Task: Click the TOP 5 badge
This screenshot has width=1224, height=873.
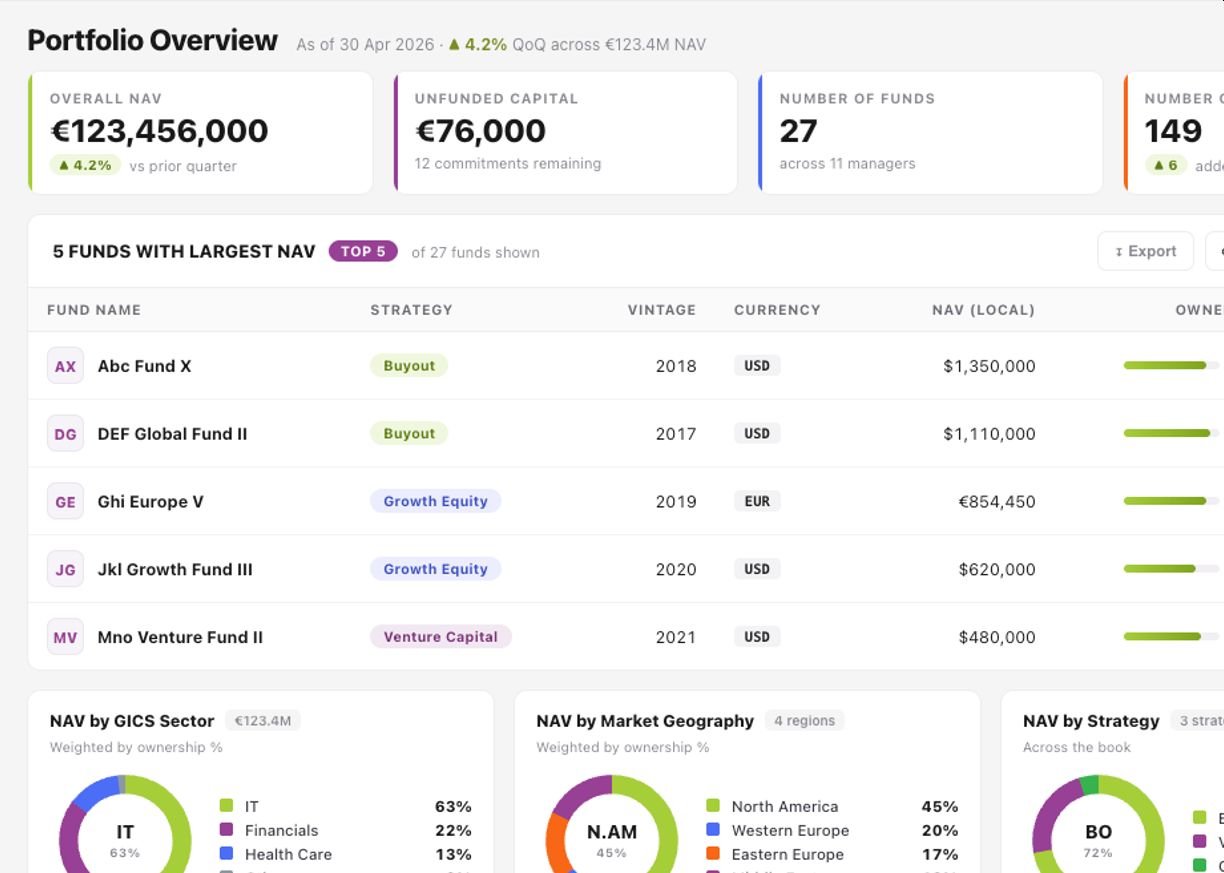Action: coord(363,251)
